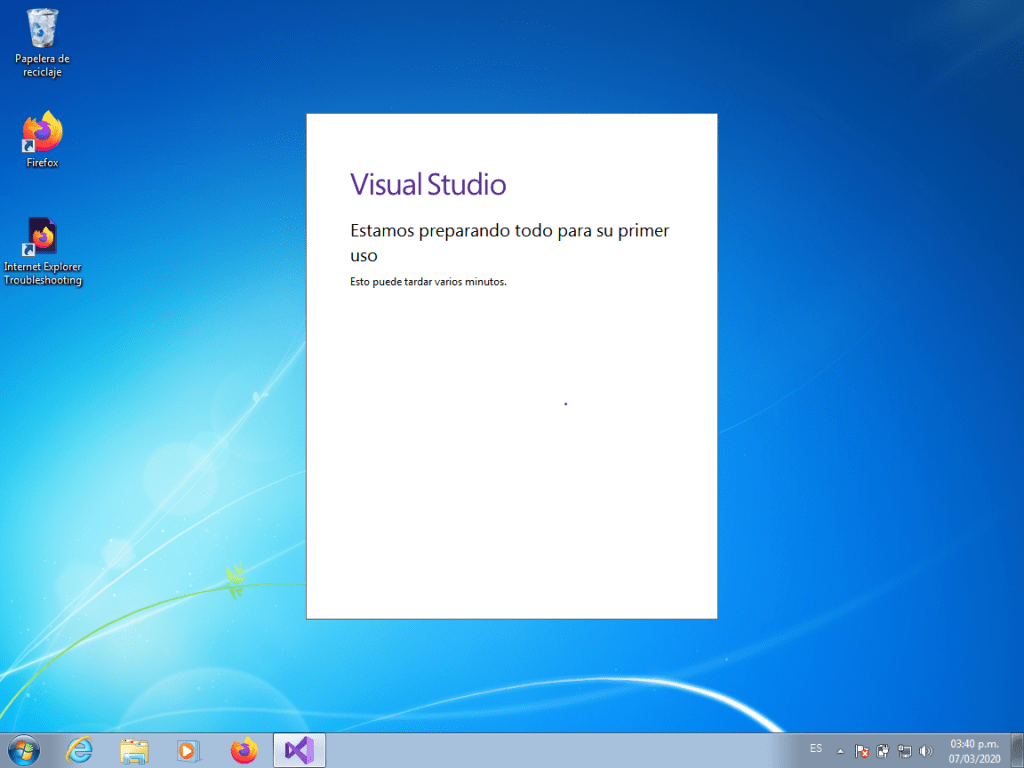Open the network status tray icon

pyautogui.click(x=904, y=750)
